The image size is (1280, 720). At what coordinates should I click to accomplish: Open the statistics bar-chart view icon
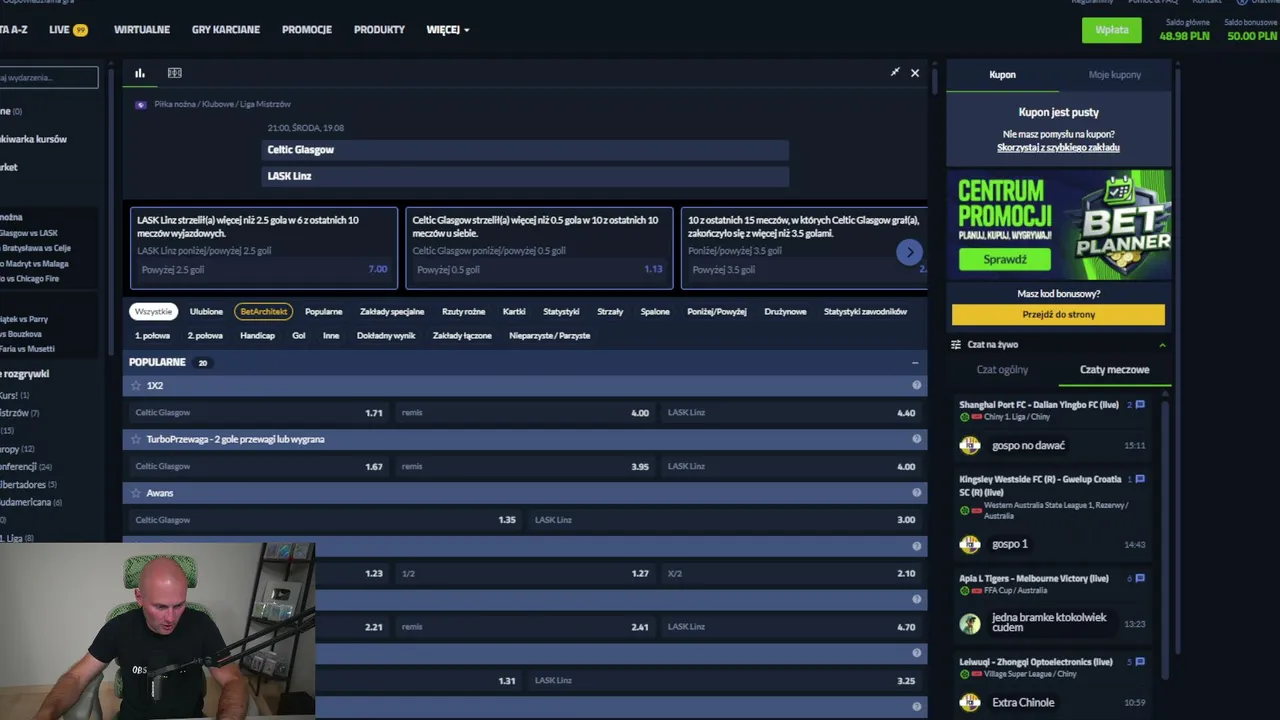[140, 73]
